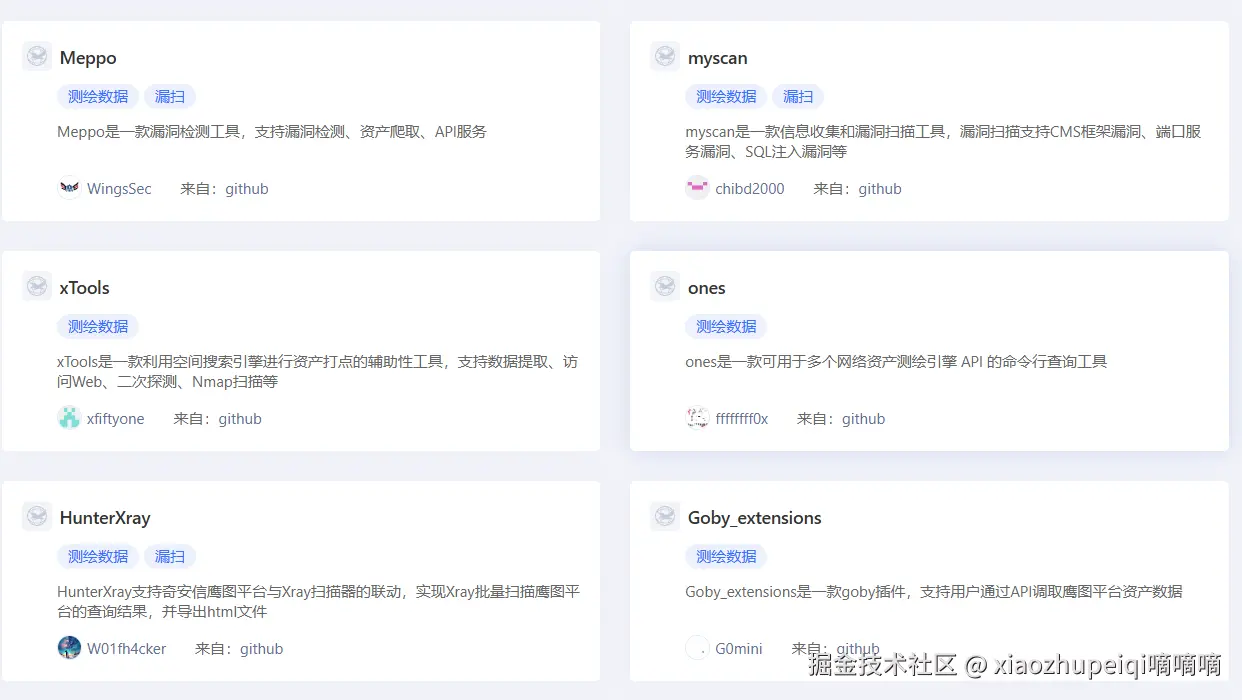Select 漏扫 tag on Meppo card
Screen dimensions: 1242x700
[x=170, y=96]
